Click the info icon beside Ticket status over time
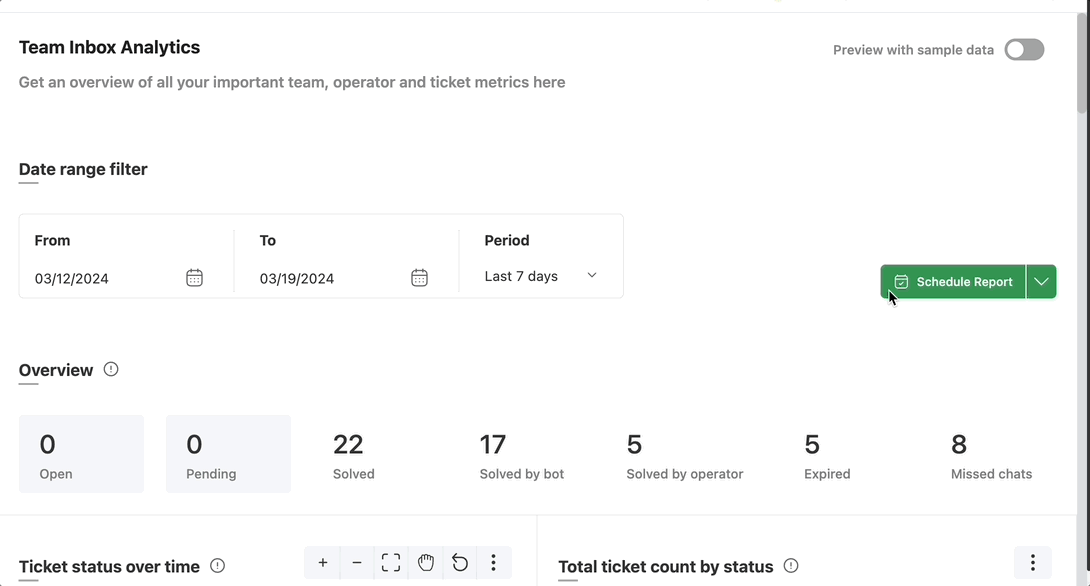 (x=218, y=566)
